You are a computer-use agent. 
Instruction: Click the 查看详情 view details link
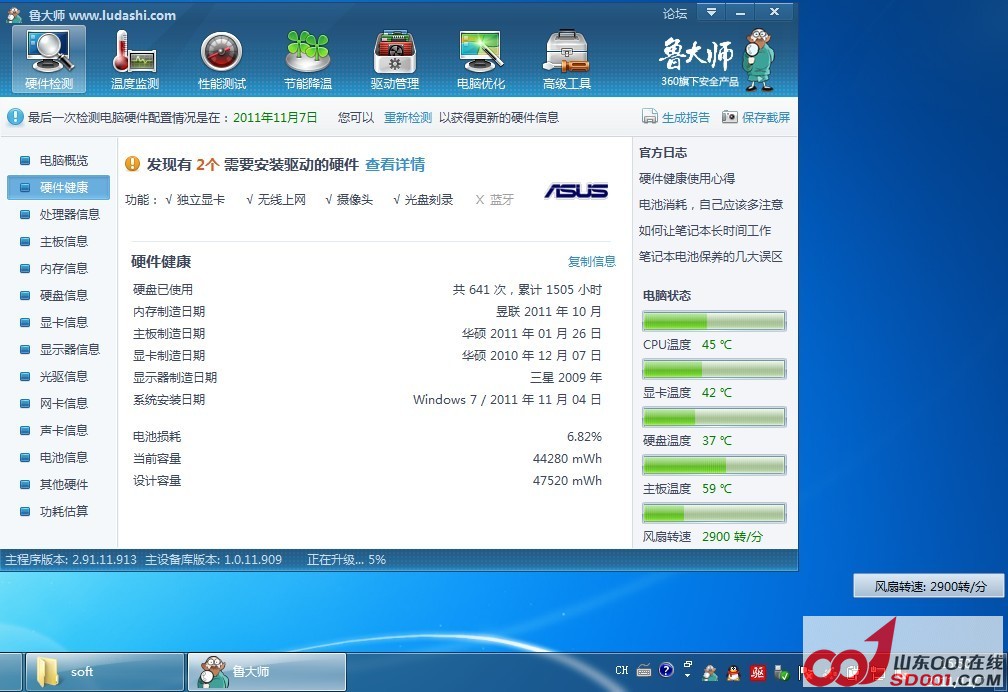click(395, 165)
